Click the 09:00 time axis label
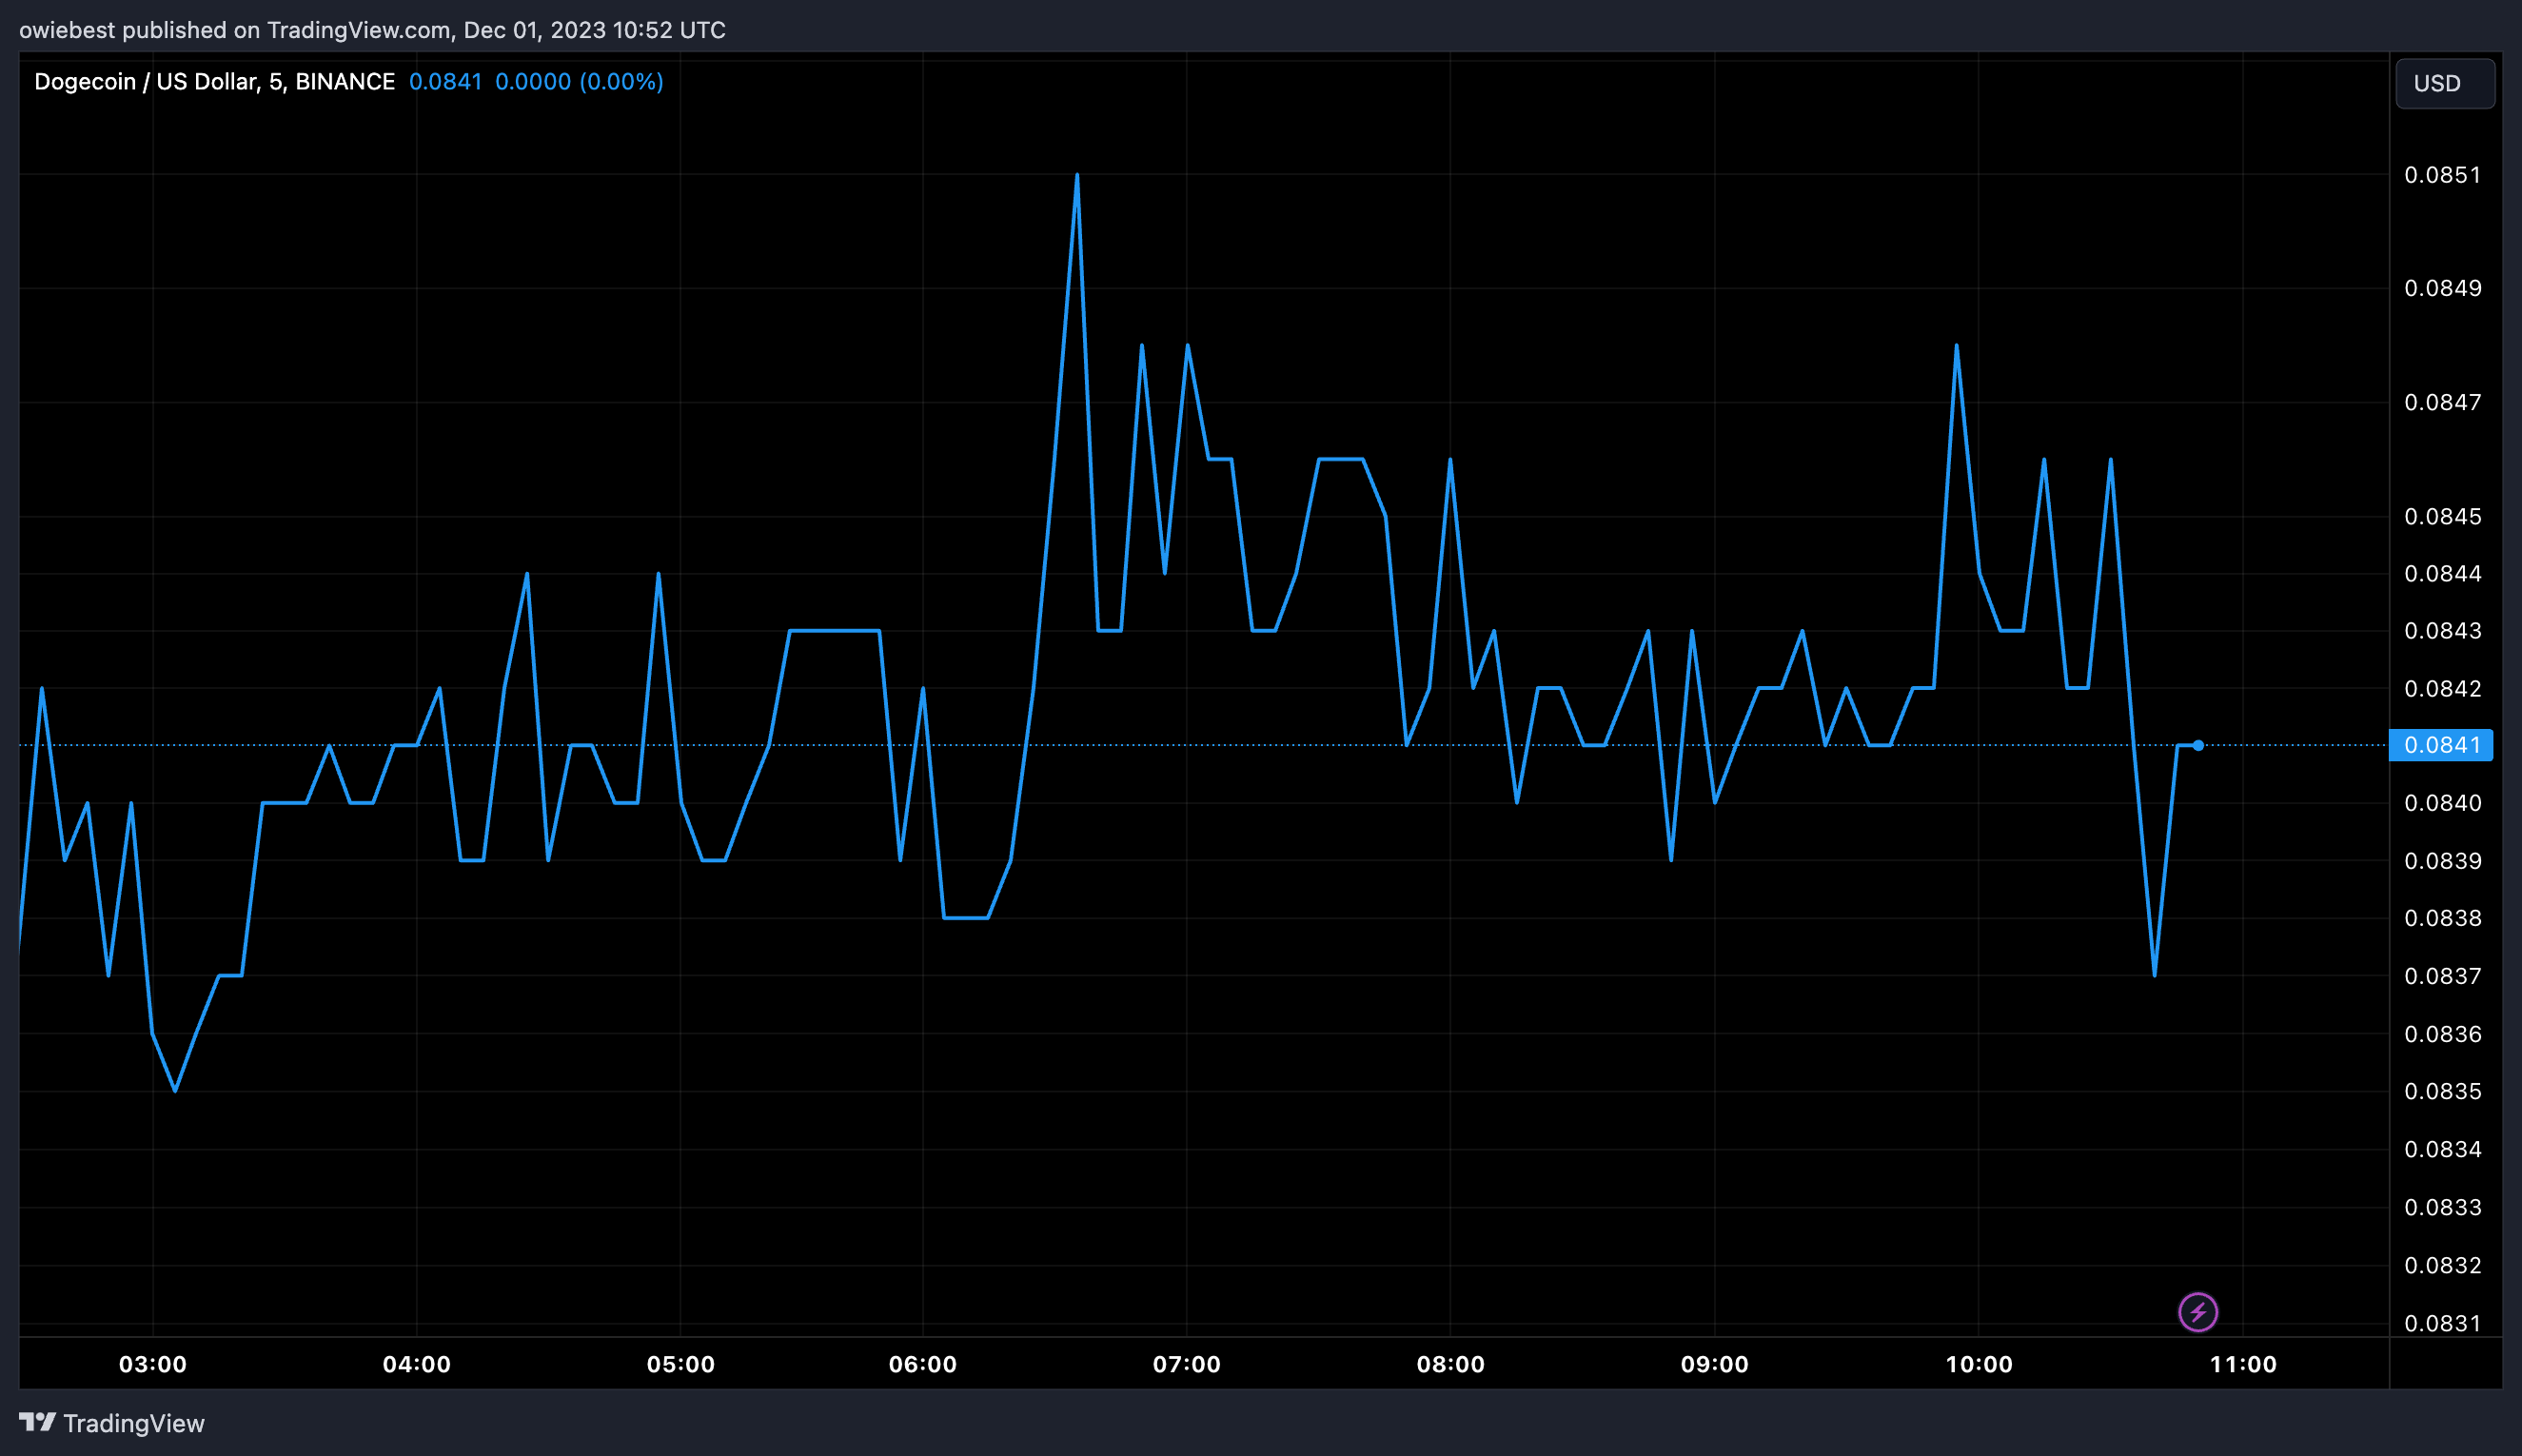 1714,1364
